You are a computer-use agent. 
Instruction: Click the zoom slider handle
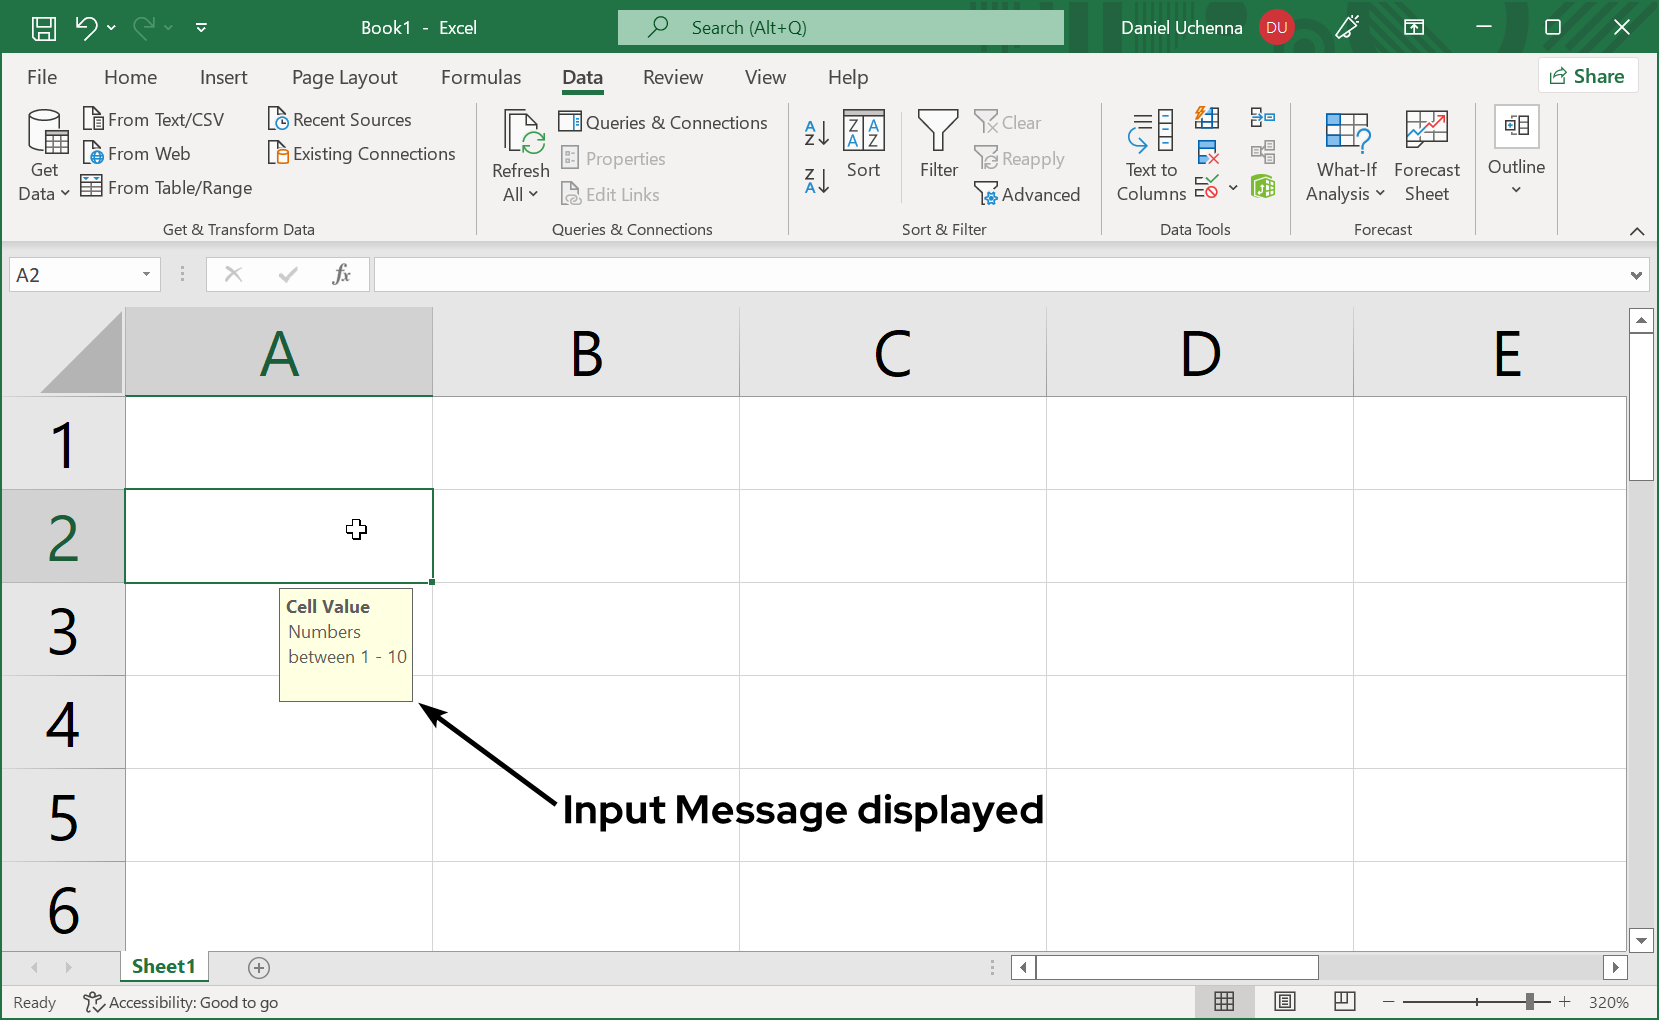pos(1529,1001)
